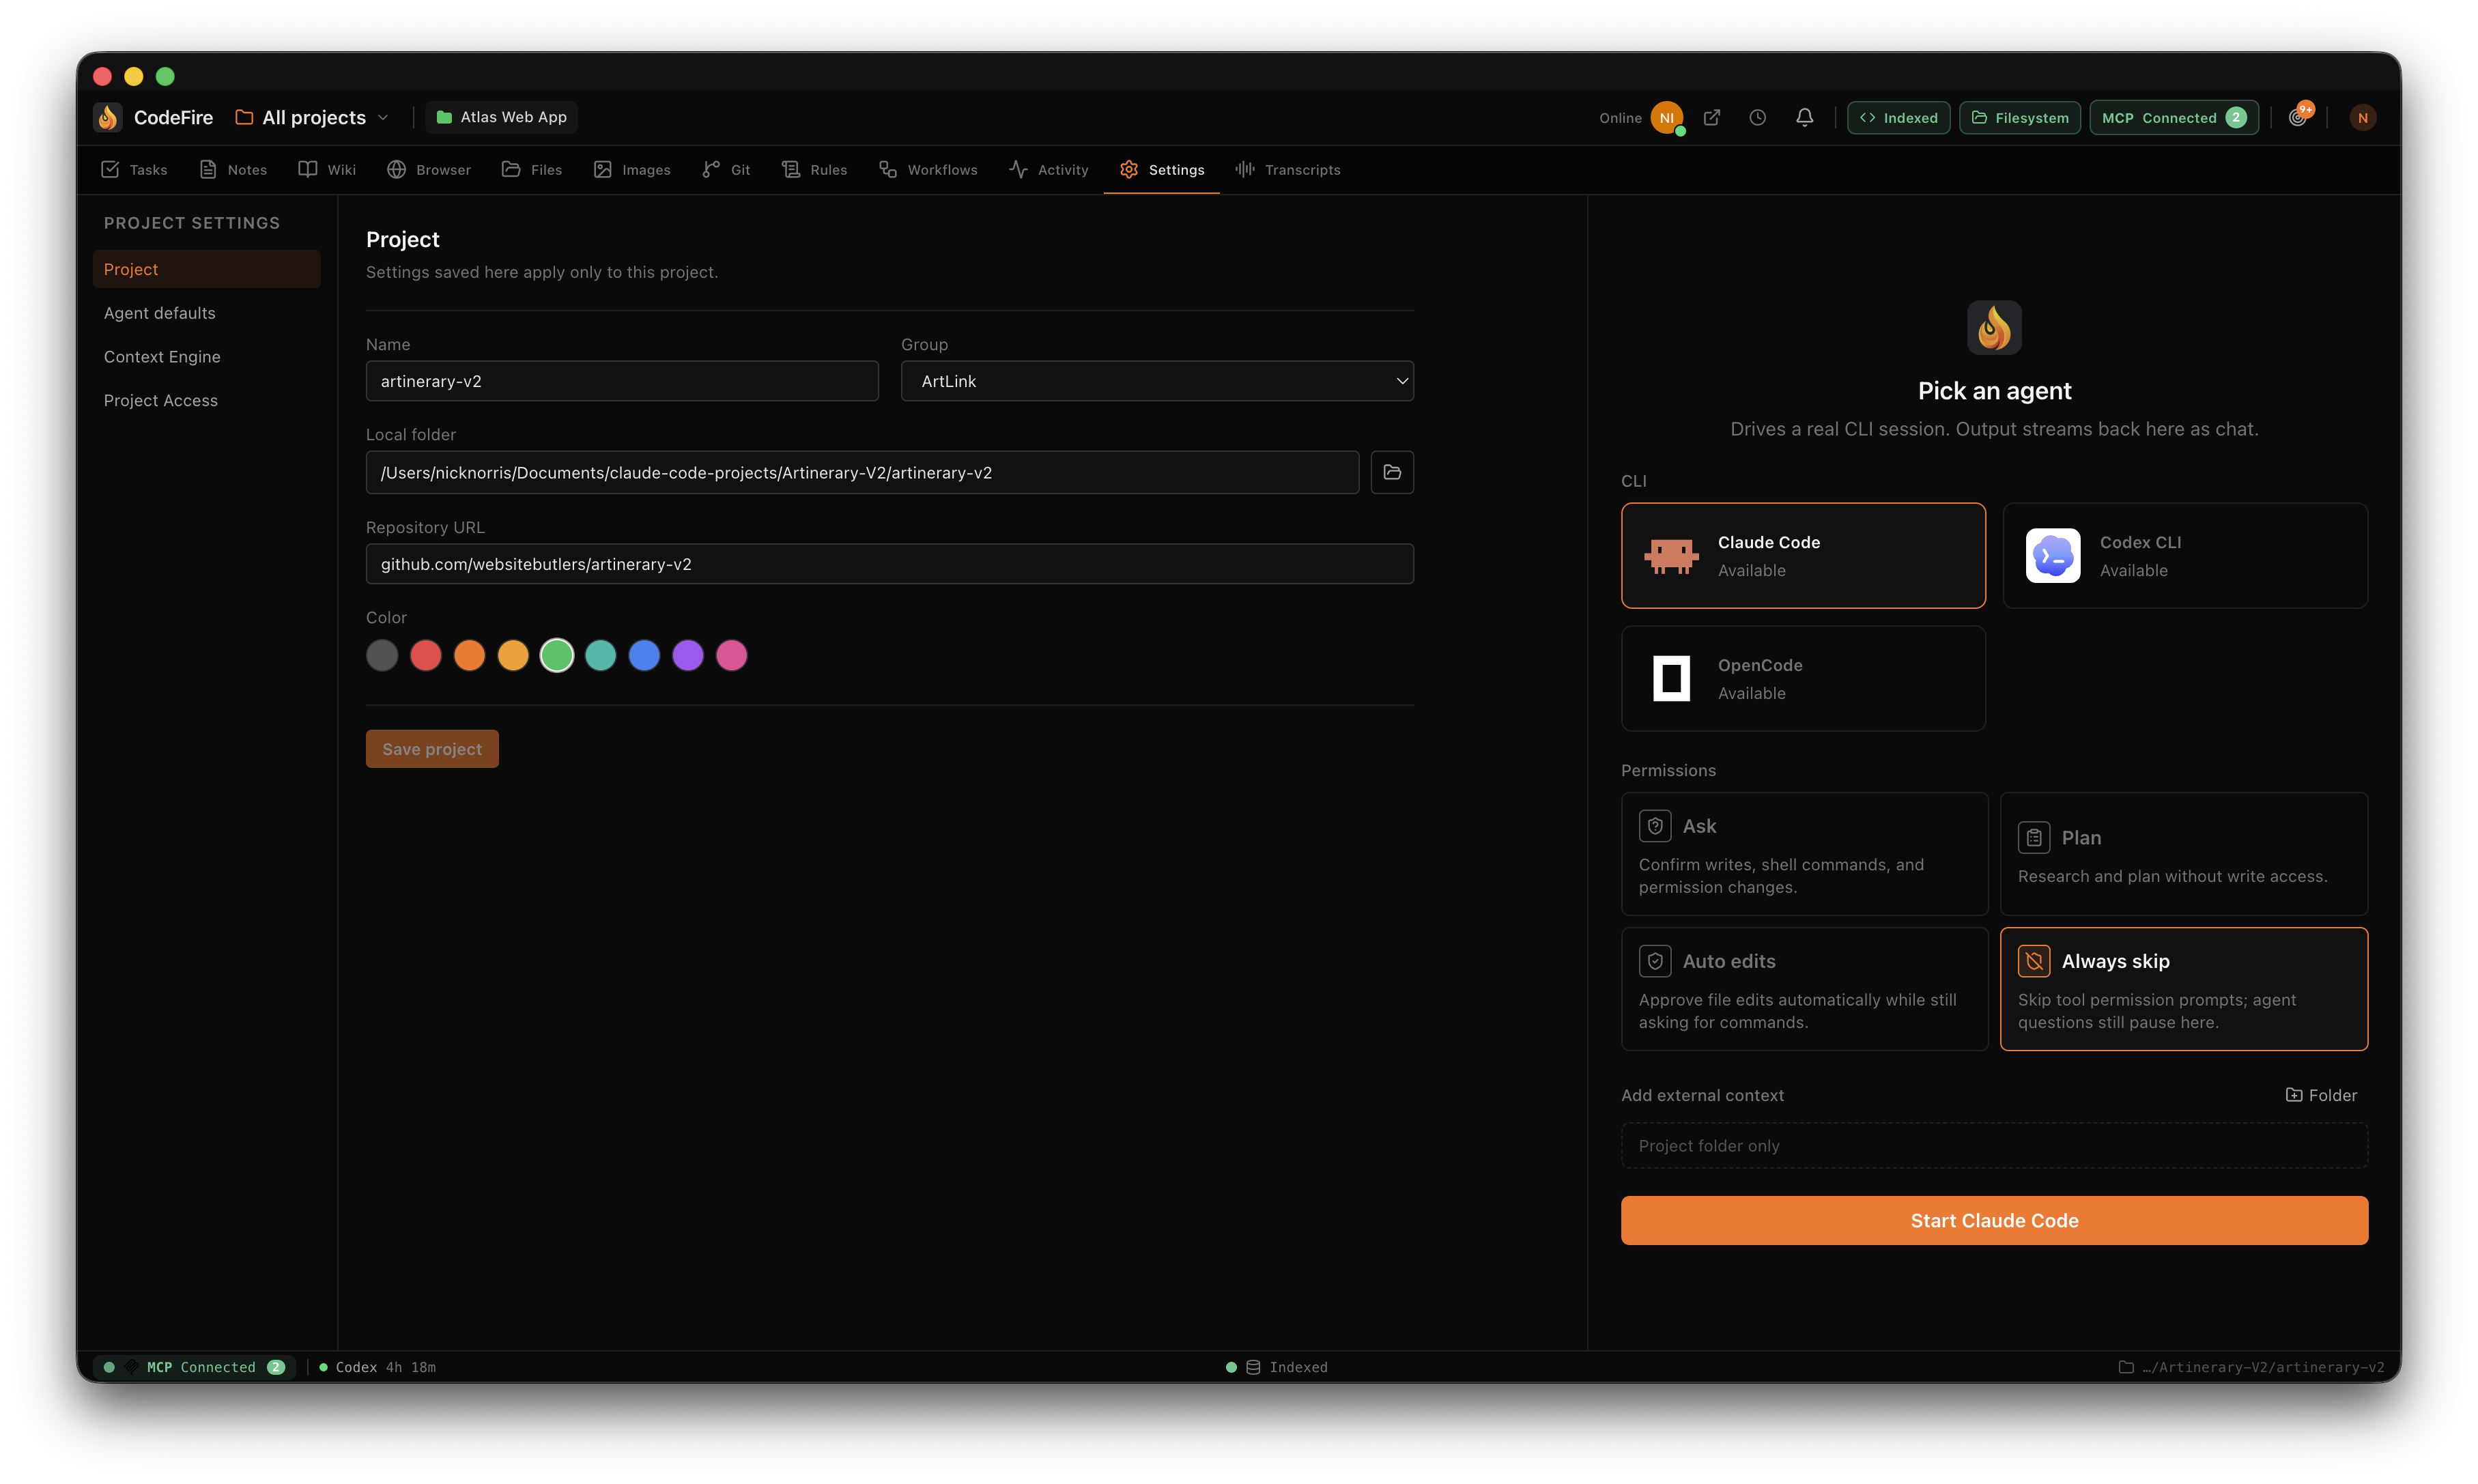Choose the Plan permission mode

2184,854
